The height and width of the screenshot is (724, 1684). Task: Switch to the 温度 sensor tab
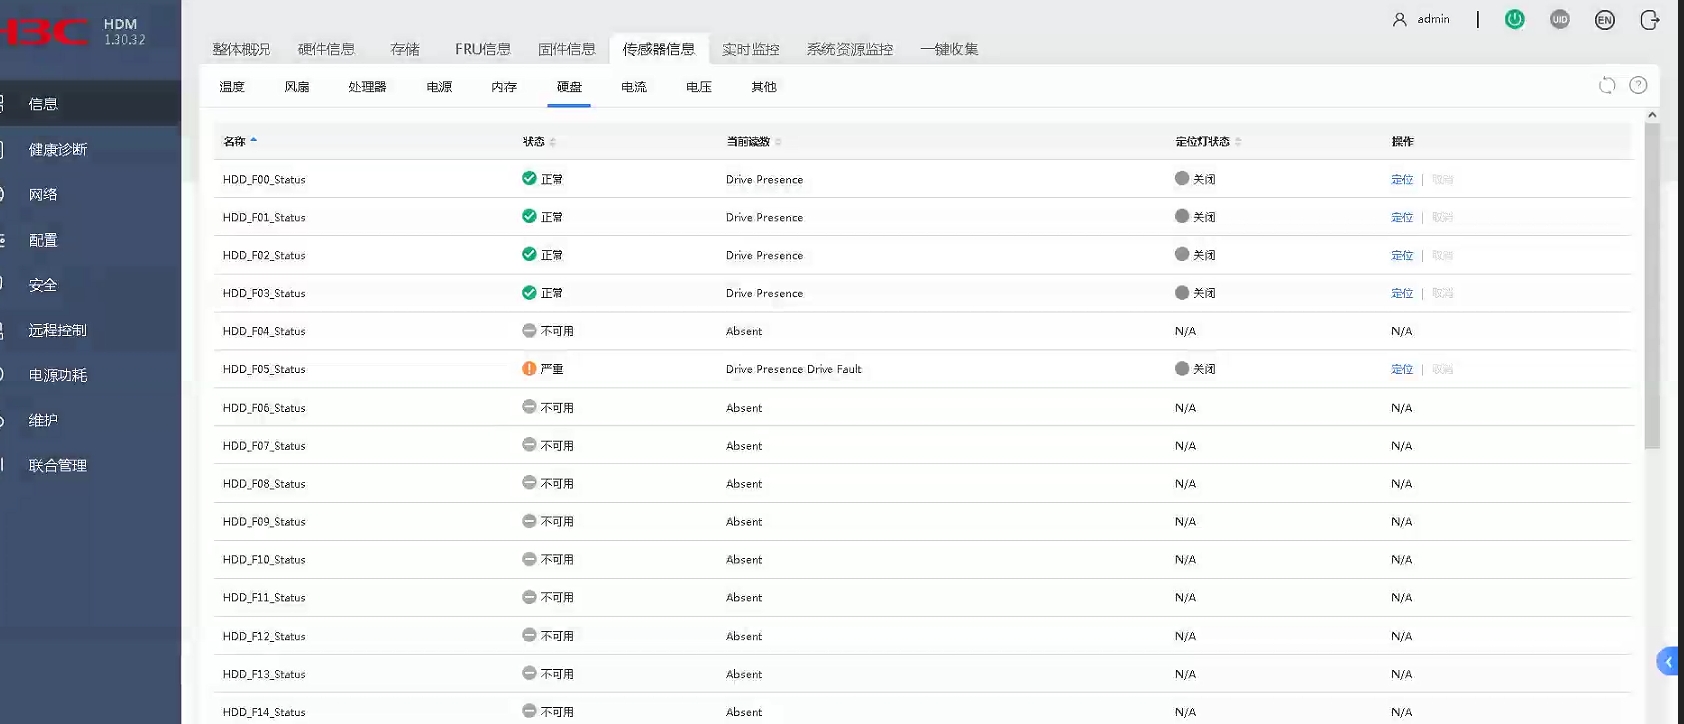coord(232,87)
